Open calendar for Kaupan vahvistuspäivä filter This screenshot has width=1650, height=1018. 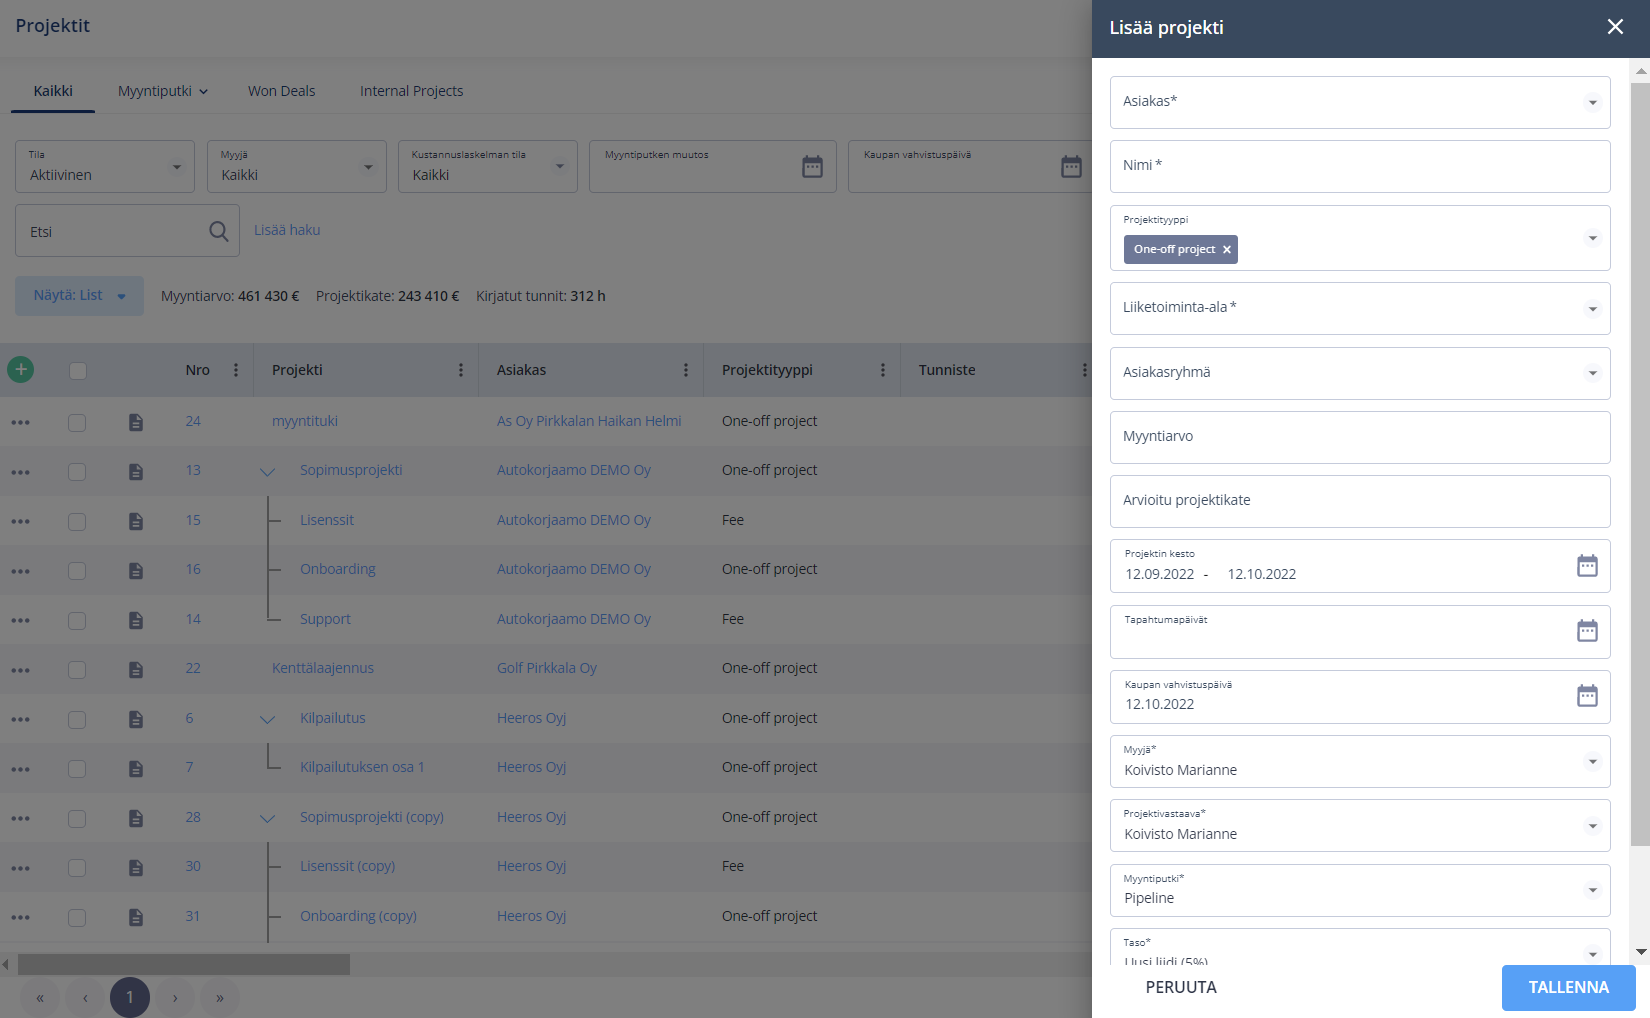(1071, 167)
